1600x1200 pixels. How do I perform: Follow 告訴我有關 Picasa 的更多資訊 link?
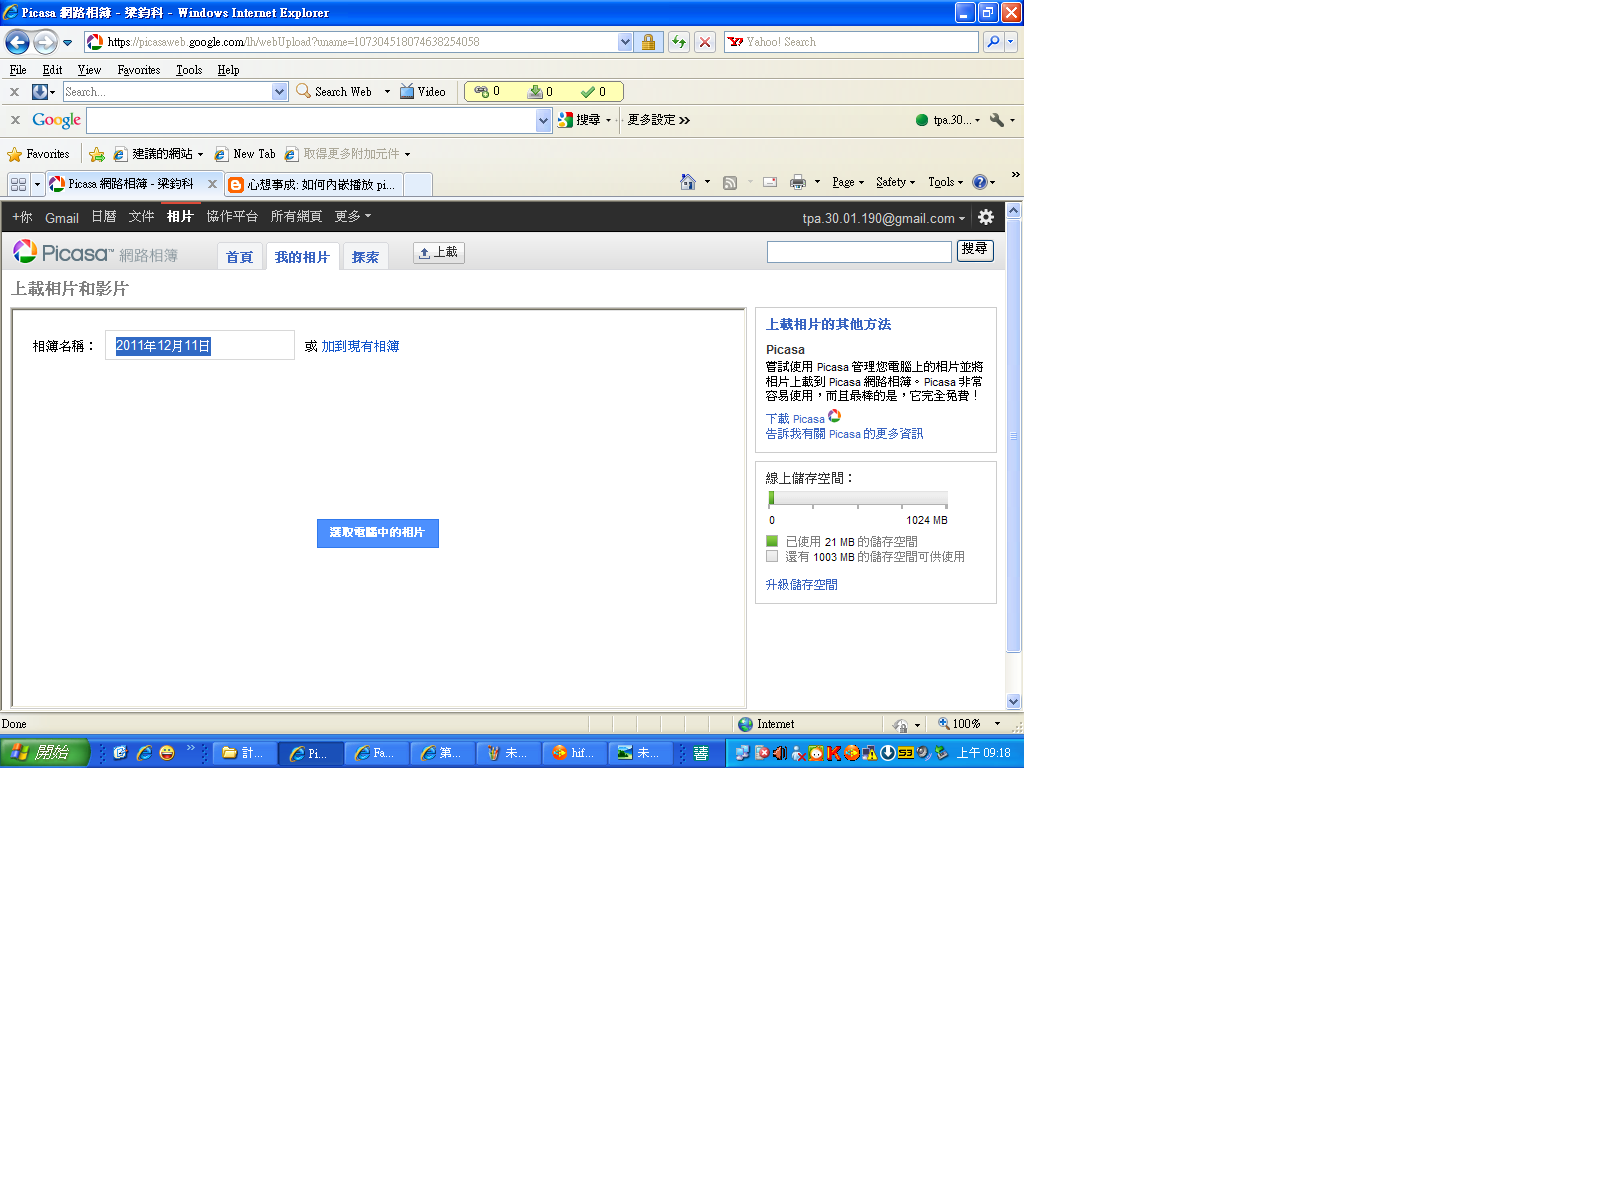844,434
